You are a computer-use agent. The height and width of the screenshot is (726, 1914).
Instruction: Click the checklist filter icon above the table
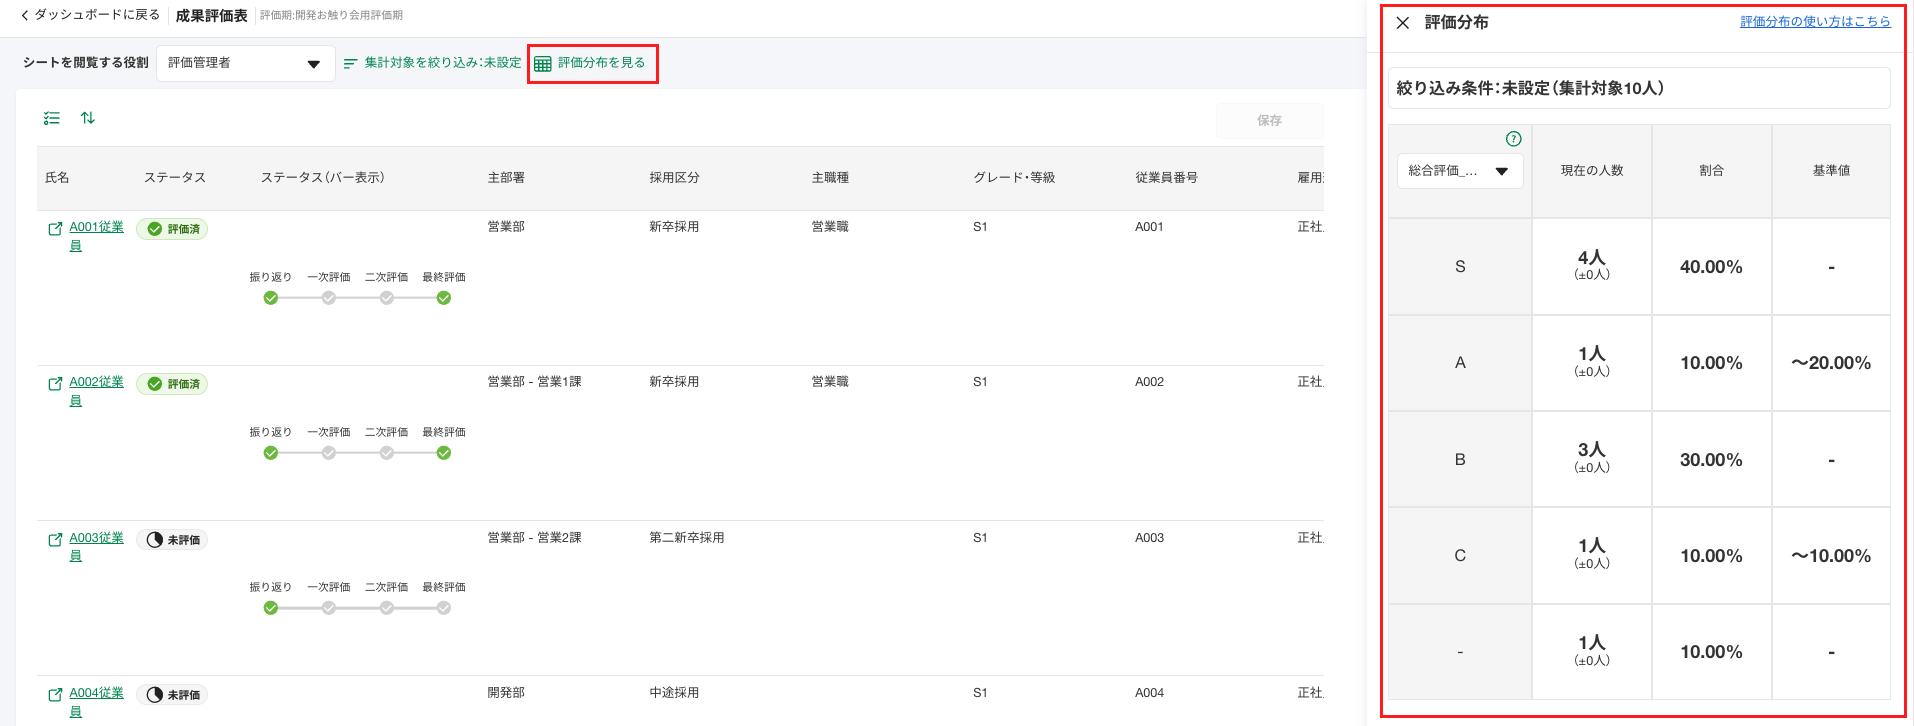click(x=52, y=118)
